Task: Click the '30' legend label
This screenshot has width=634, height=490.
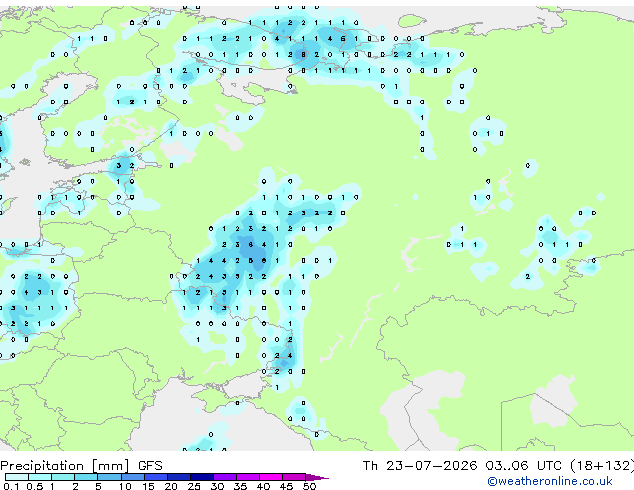Action: (x=217, y=486)
